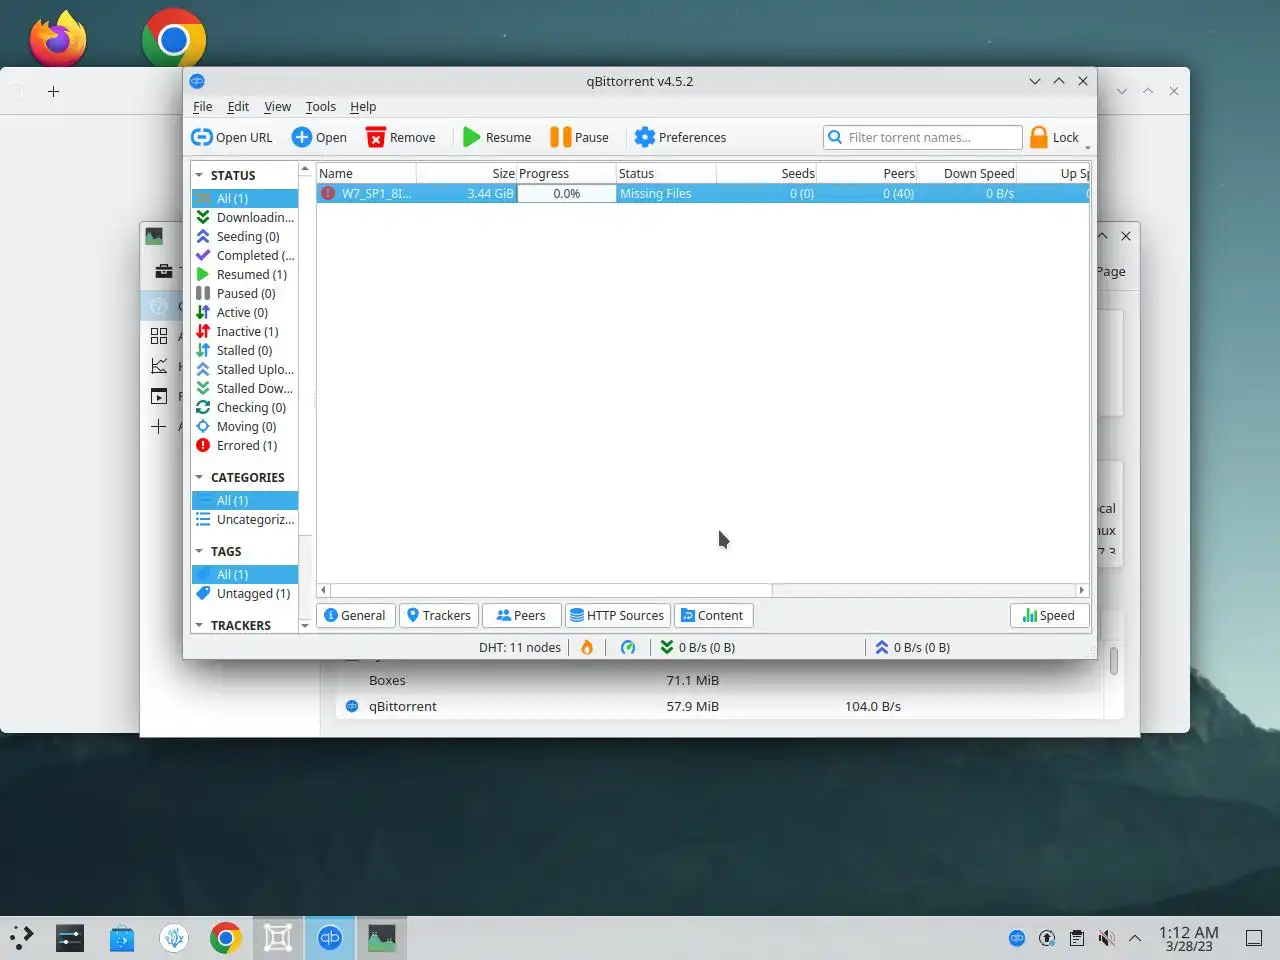Filter by Resumed (1) status
This screenshot has width=1280, height=960.
[x=245, y=274]
